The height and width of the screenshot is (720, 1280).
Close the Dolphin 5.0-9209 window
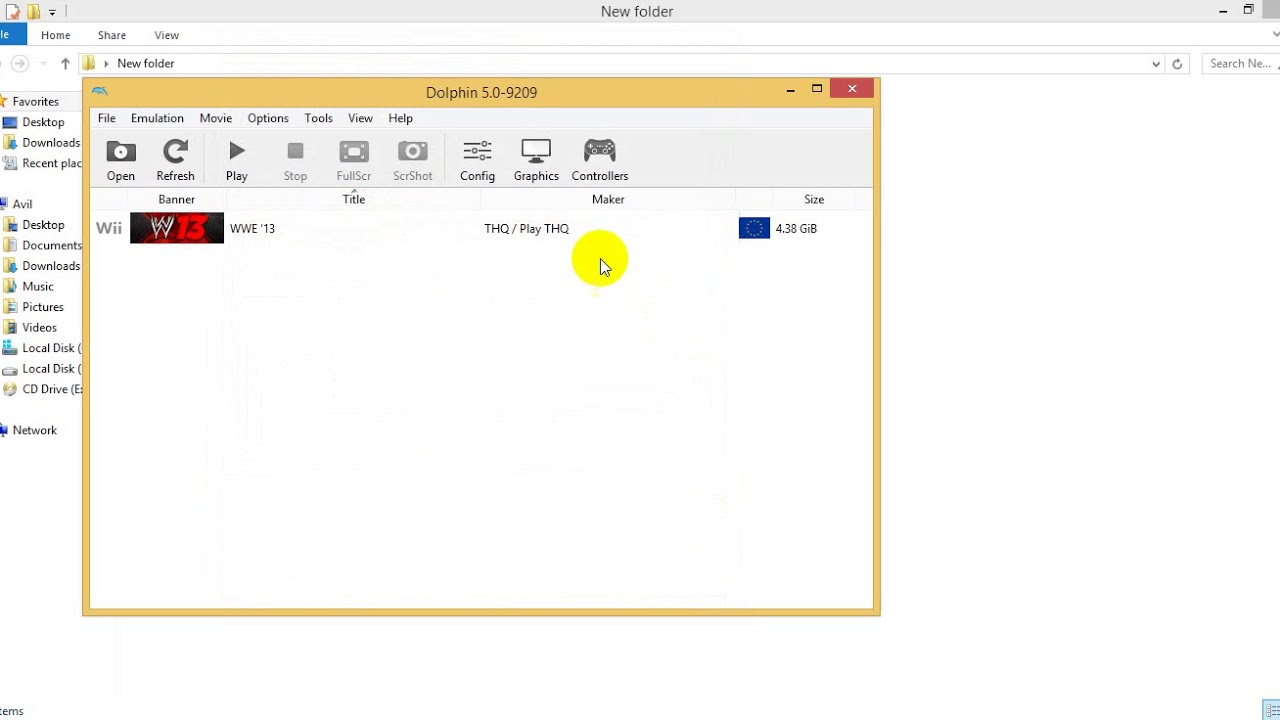[852, 89]
